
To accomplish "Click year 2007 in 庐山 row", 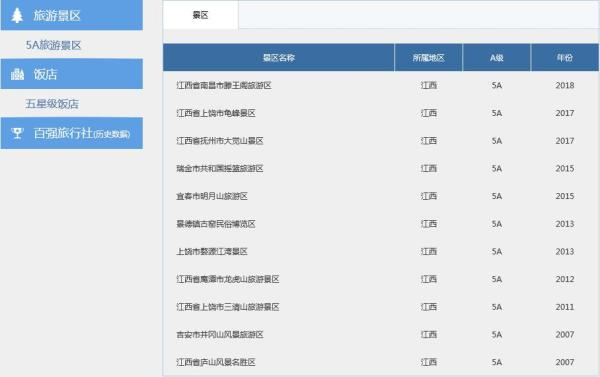I will point(565,362).
